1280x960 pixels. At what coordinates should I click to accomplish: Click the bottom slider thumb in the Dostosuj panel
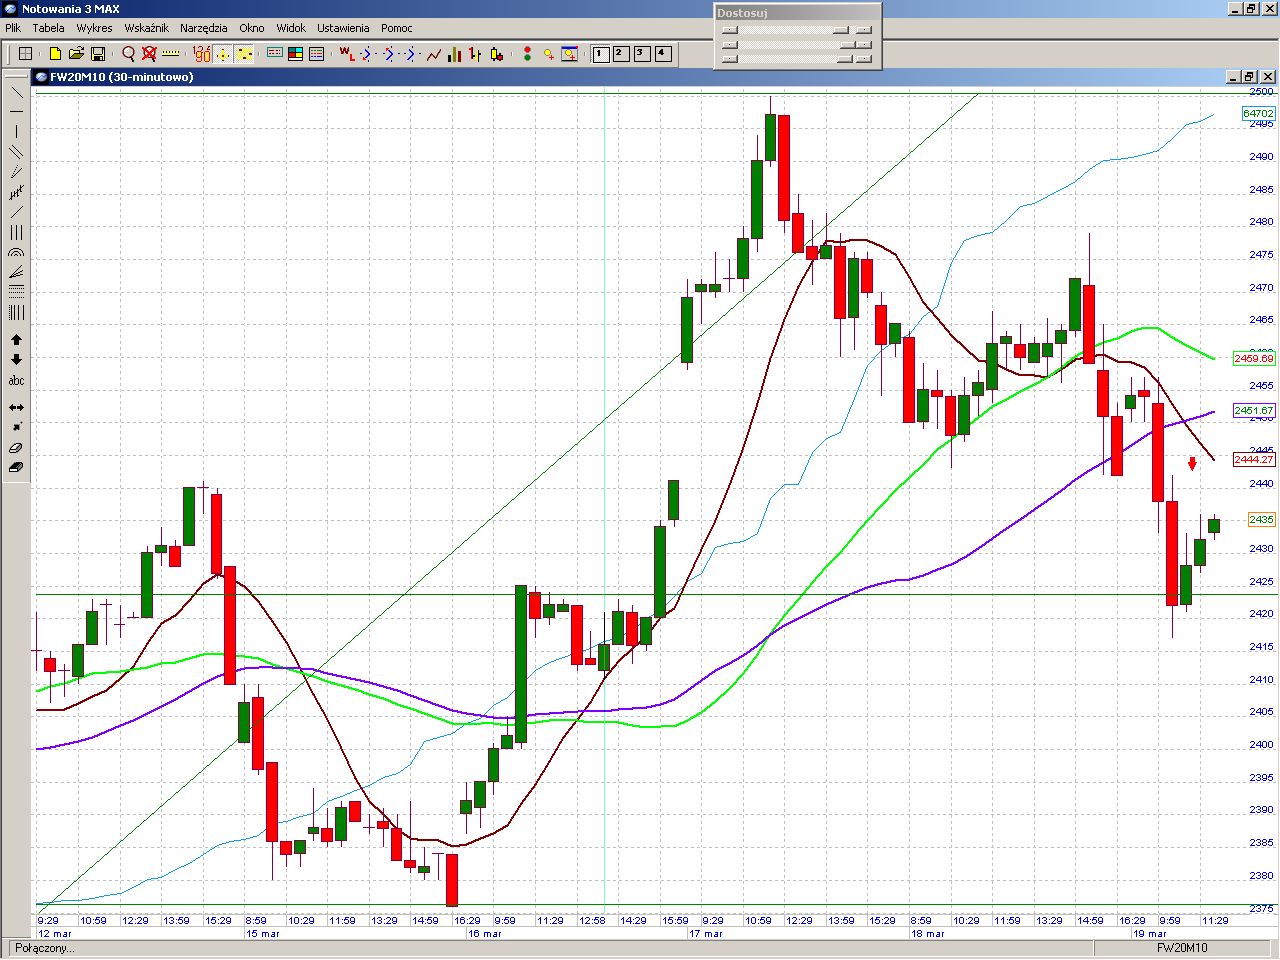click(x=844, y=58)
